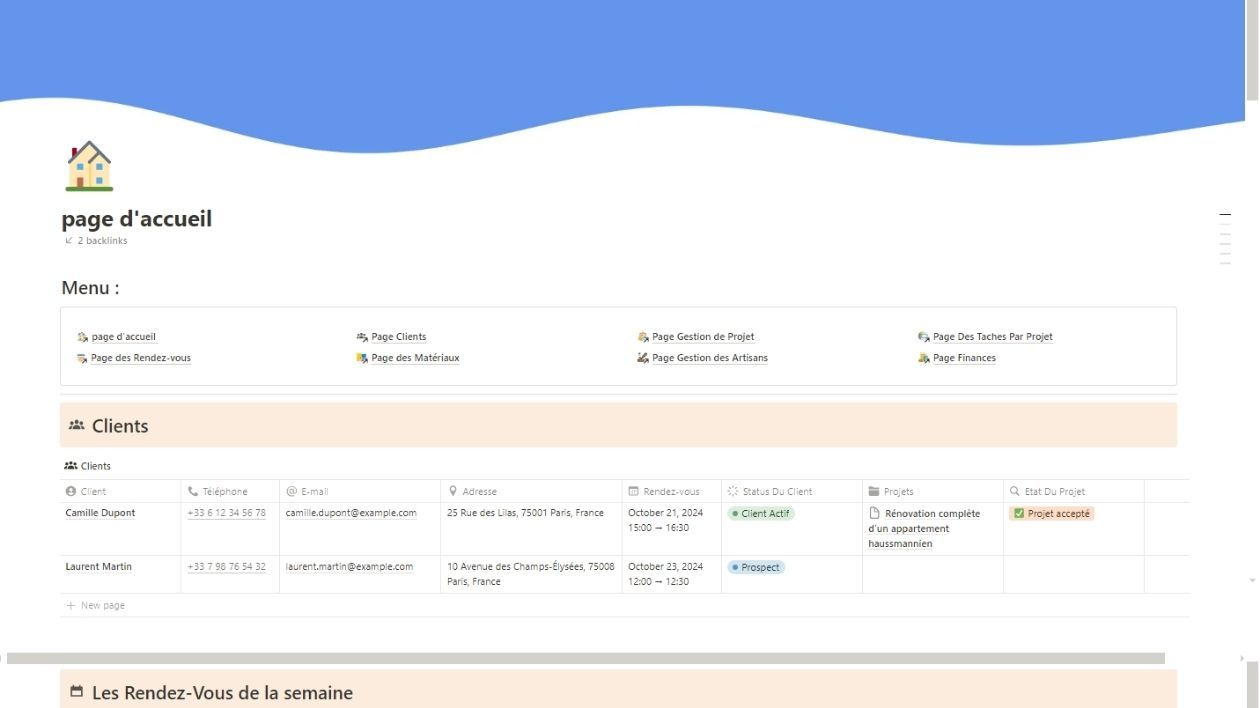Select the Clients database view tab
Viewport: 1260px width, 708px height.
coord(87,466)
